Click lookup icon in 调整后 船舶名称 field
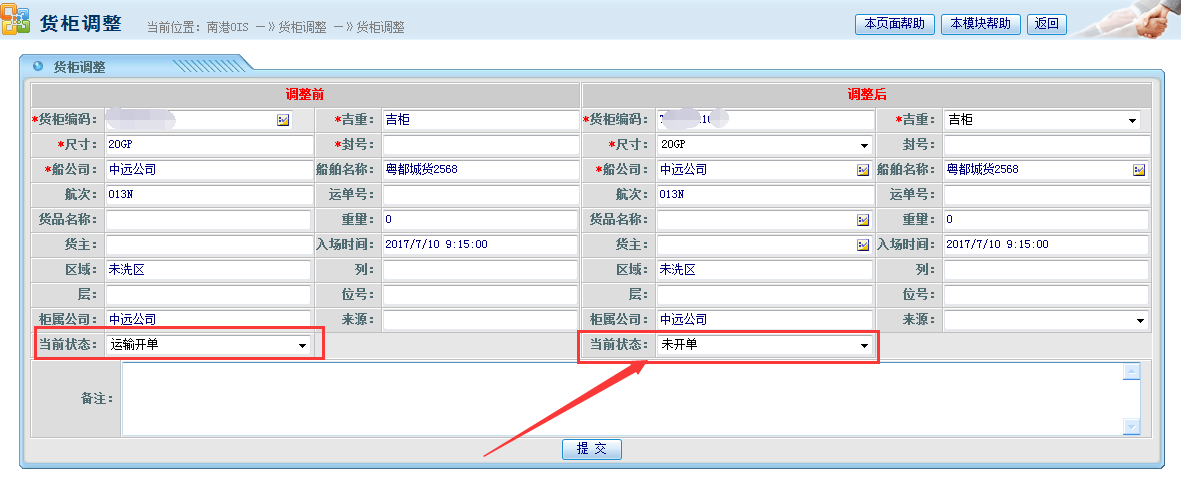This screenshot has height=480, width=1181. pyautogui.click(x=1139, y=170)
